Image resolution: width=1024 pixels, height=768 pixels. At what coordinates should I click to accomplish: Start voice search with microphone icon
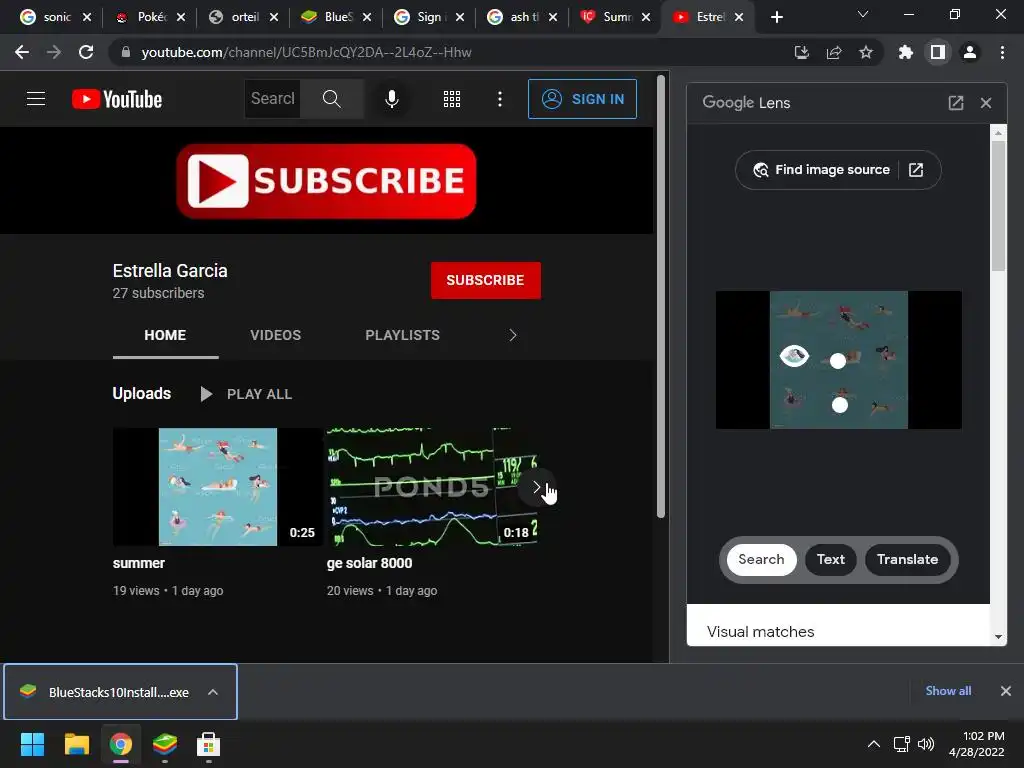(x=392, y=99)
